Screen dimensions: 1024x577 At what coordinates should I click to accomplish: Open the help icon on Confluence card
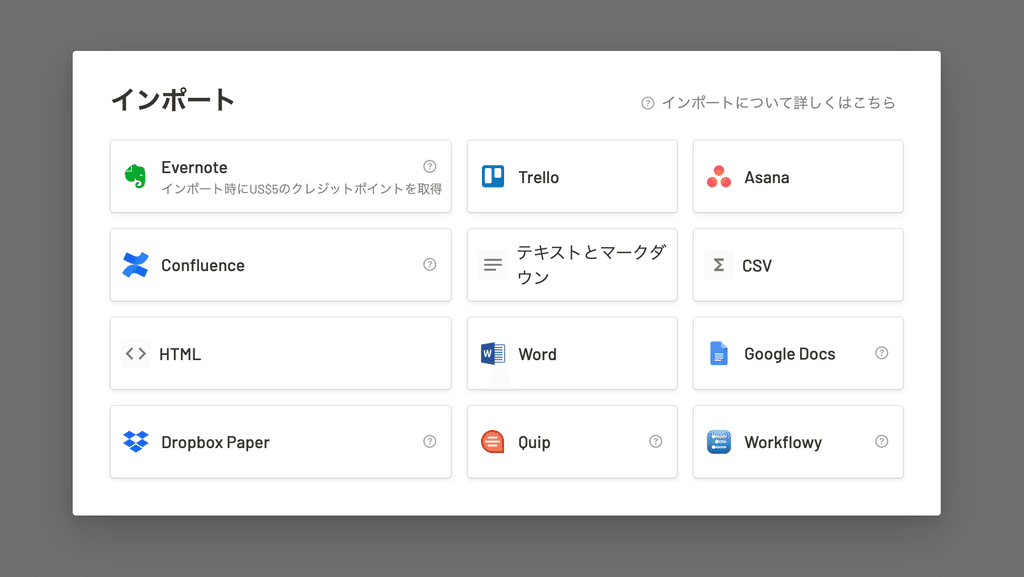[429, 264]
